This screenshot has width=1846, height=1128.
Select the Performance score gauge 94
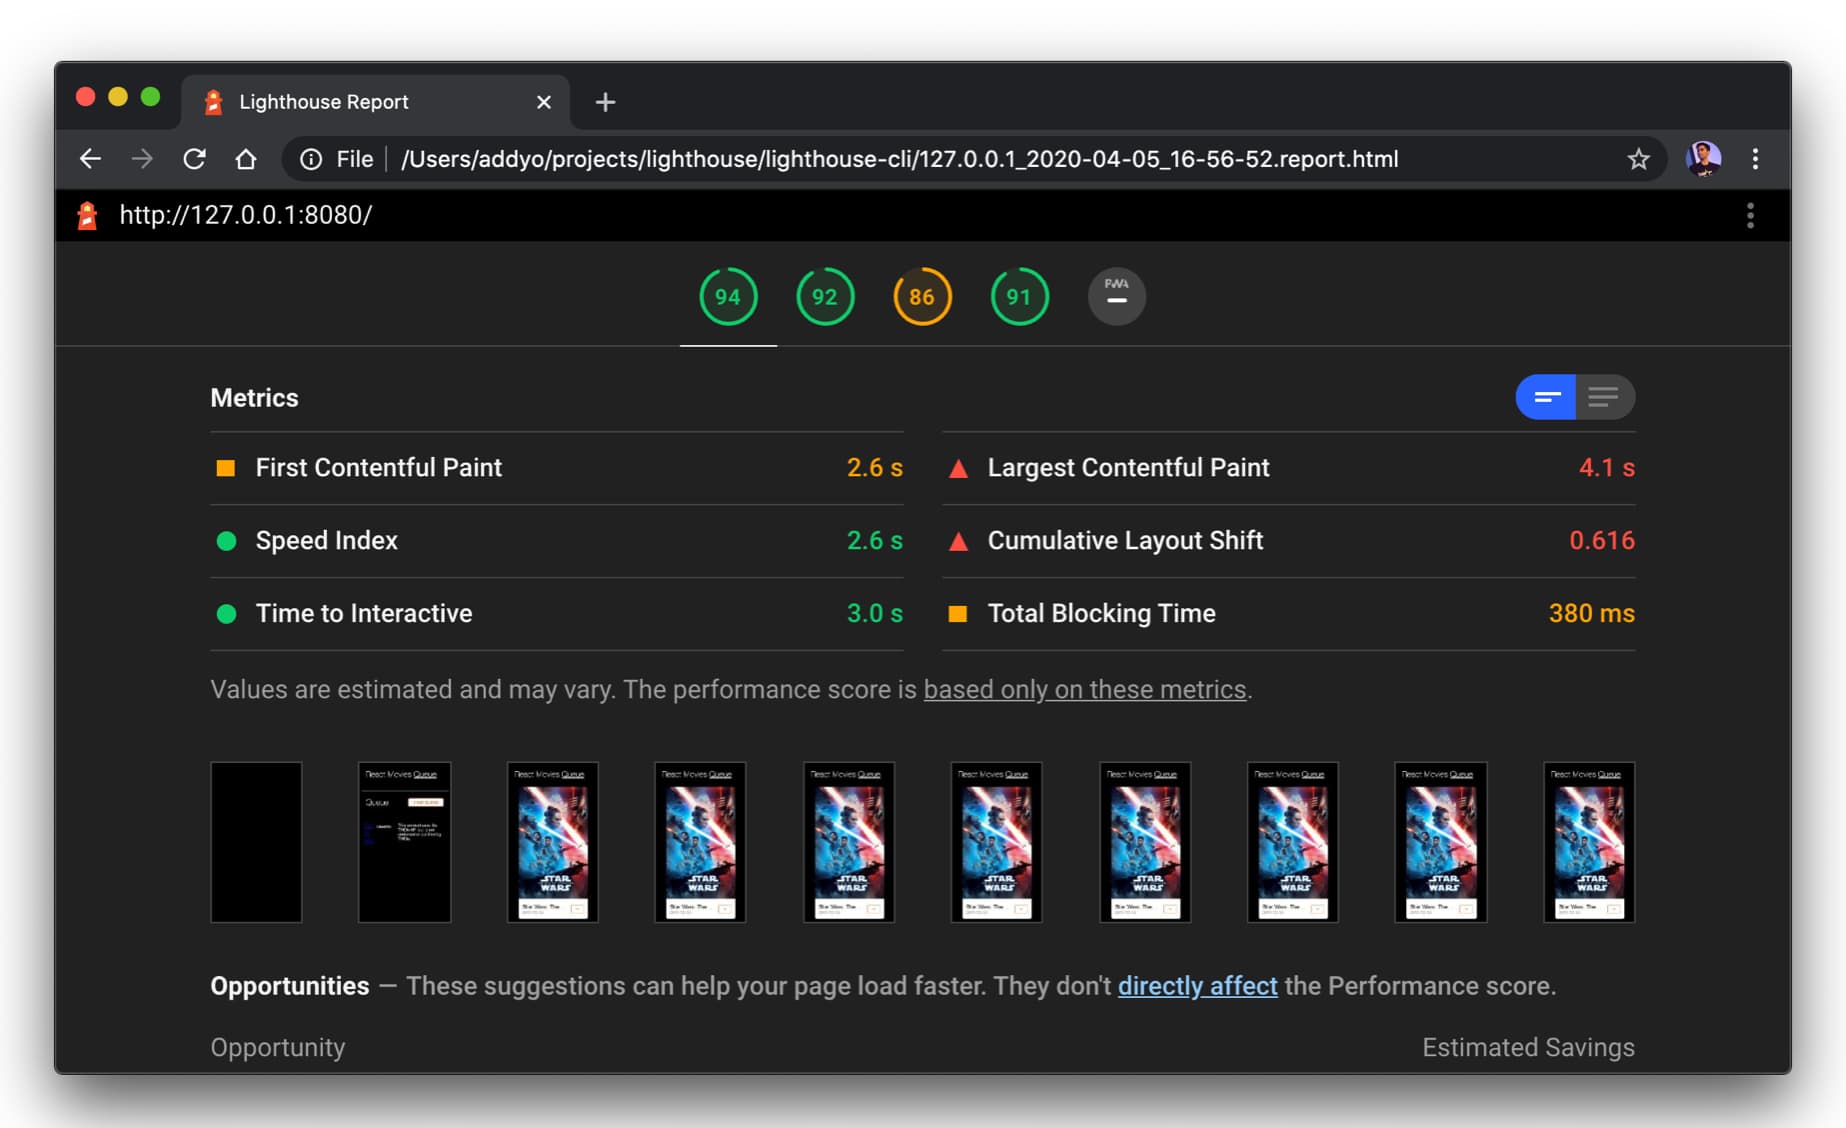click(728, 297)
